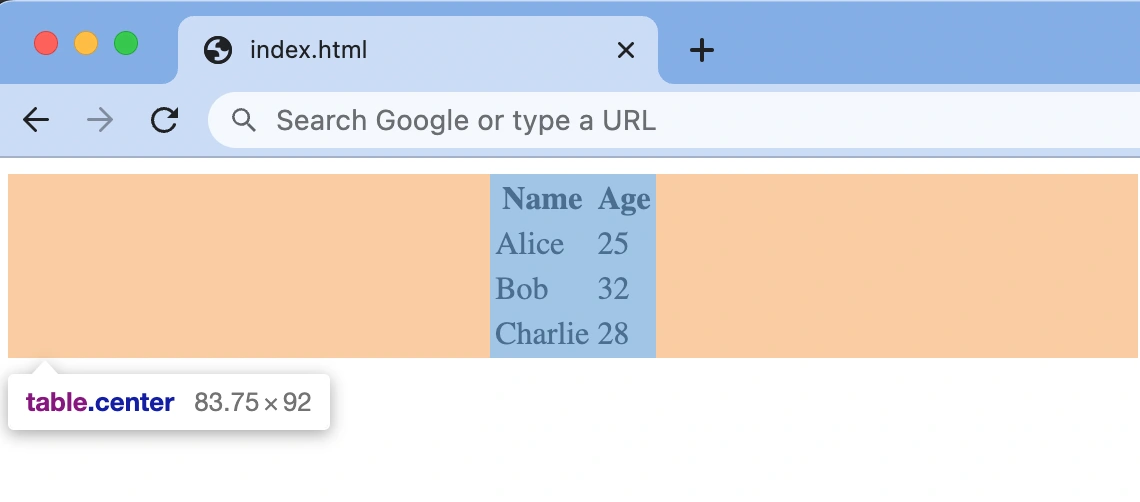Click the green maximize window button
Screen dimensions: 1140x502
click(126, 44)
